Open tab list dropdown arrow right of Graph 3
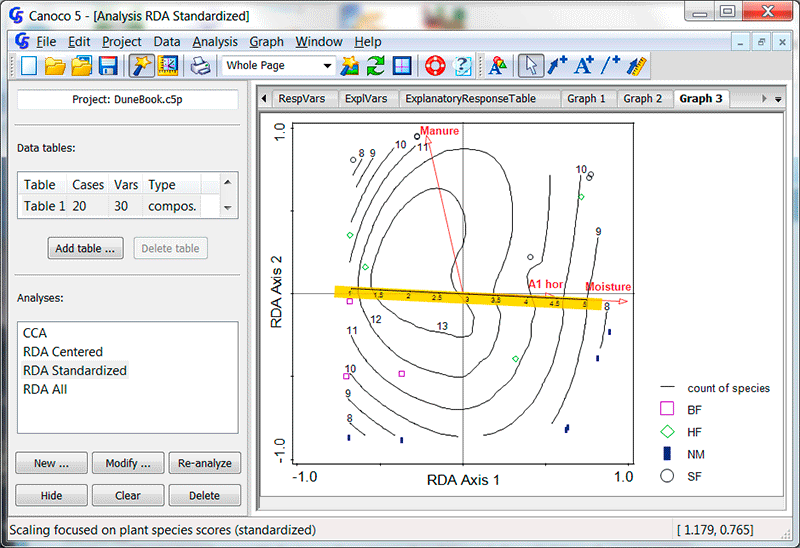Image resolution: width=800 pixels, height=548 pixels. tap(777, 99)
